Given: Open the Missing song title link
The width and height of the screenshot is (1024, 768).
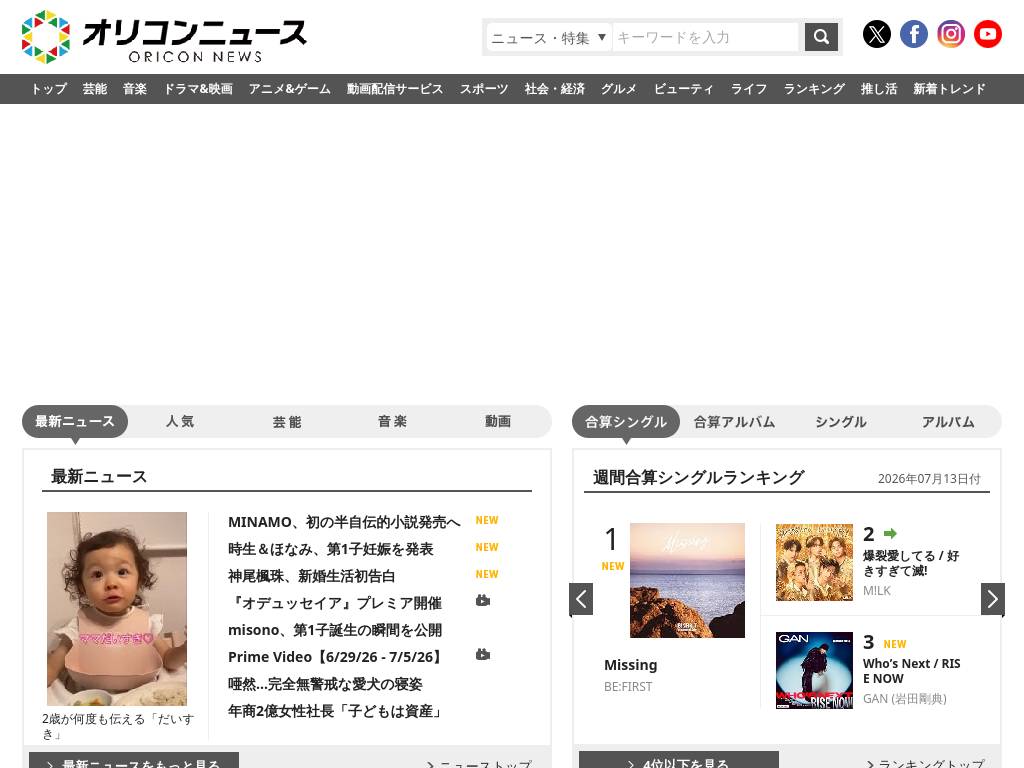Looking at the screenshot, I should (x=630, y=665).
